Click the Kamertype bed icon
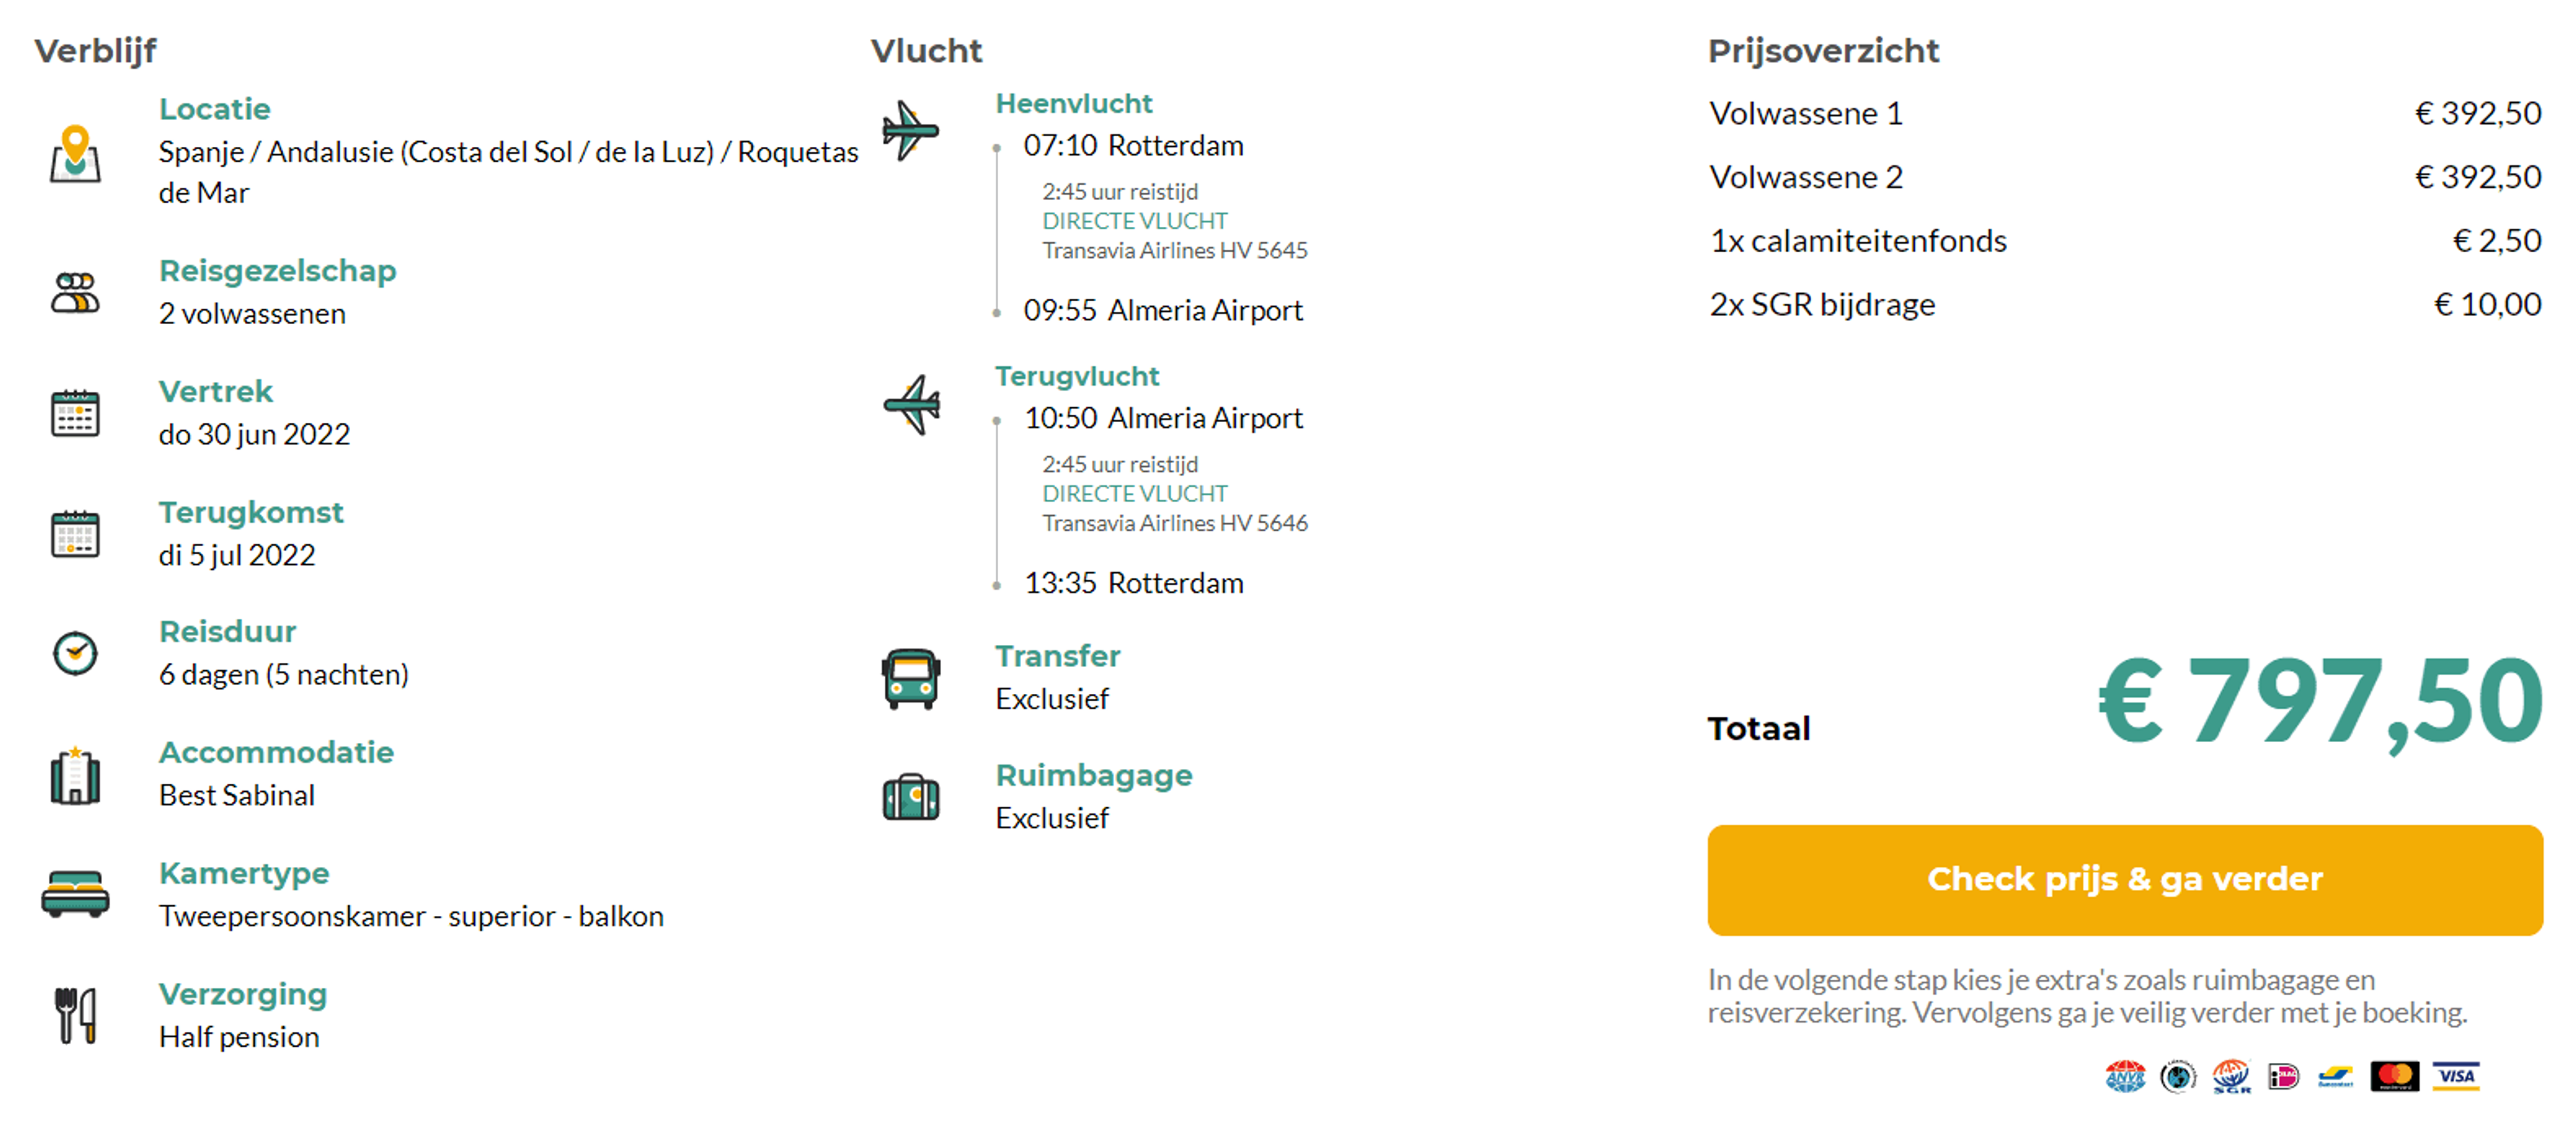This screenshot has height=1130, width=2576. (75, 894)
